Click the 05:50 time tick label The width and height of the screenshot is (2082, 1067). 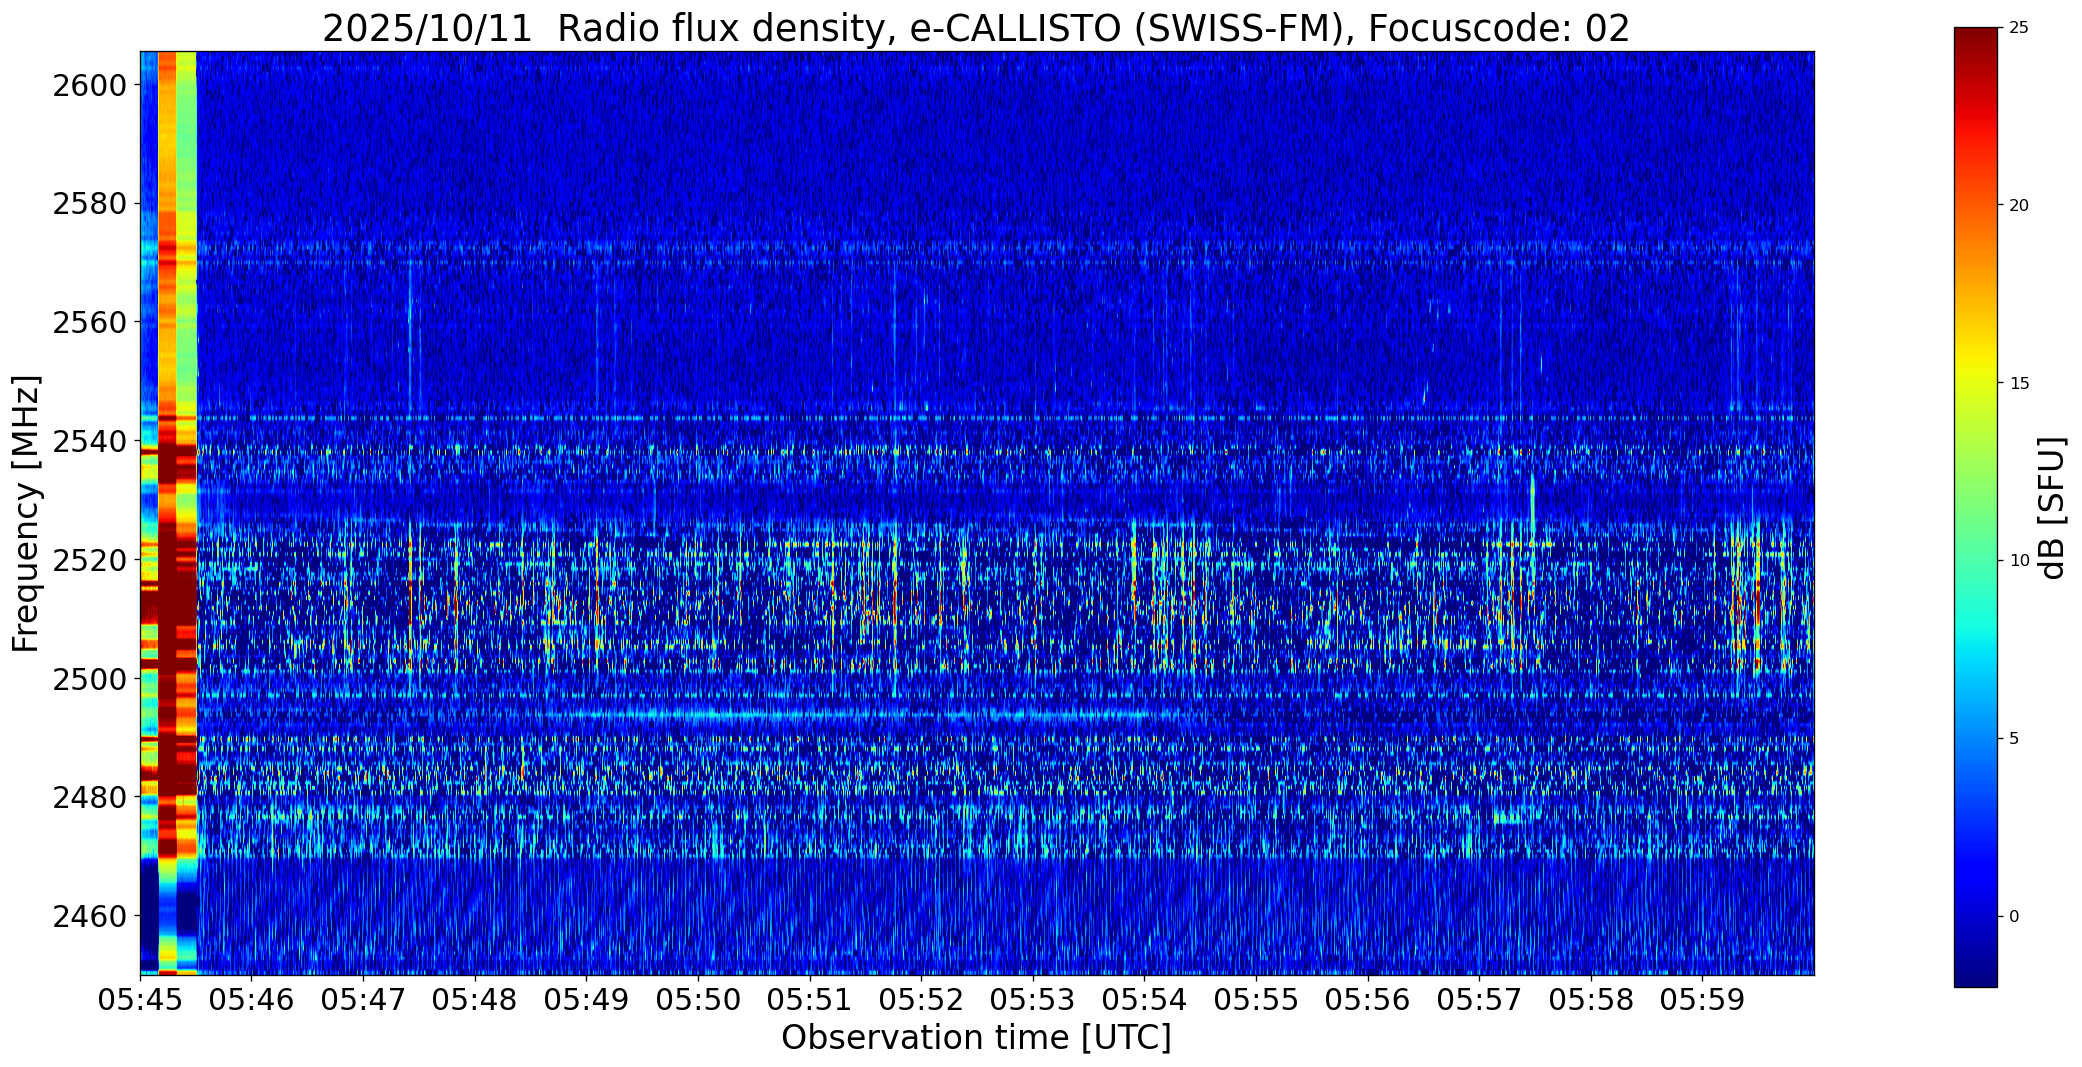pyautogui.click(x=698, y=999)
